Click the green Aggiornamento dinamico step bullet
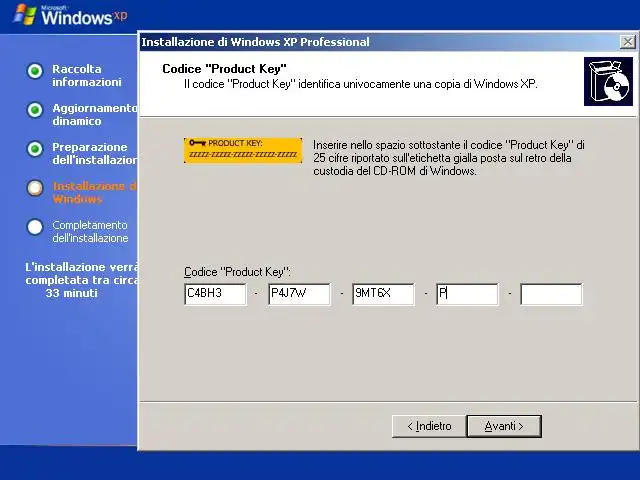 click(x=35, y=110)
